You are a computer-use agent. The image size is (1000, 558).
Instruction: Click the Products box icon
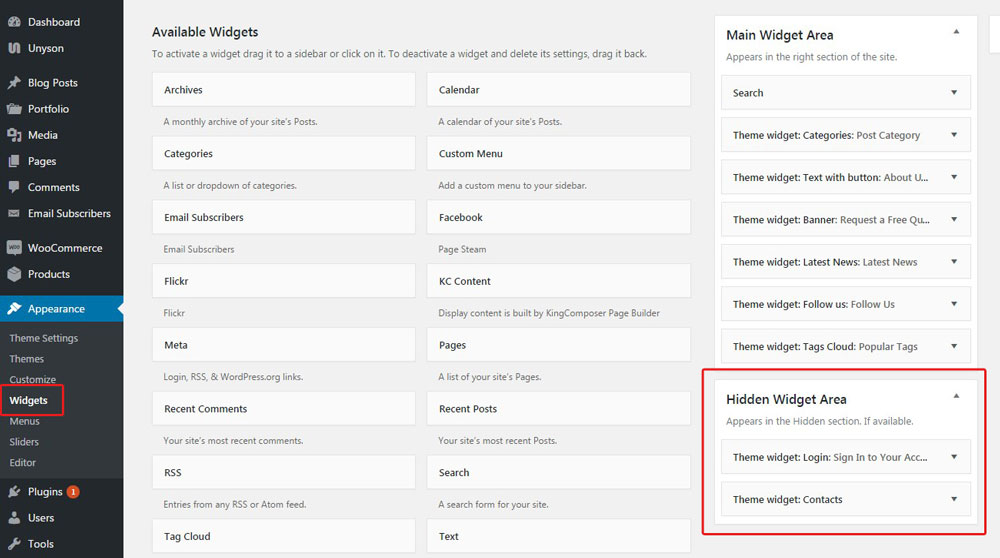click(x=14, y=274)
